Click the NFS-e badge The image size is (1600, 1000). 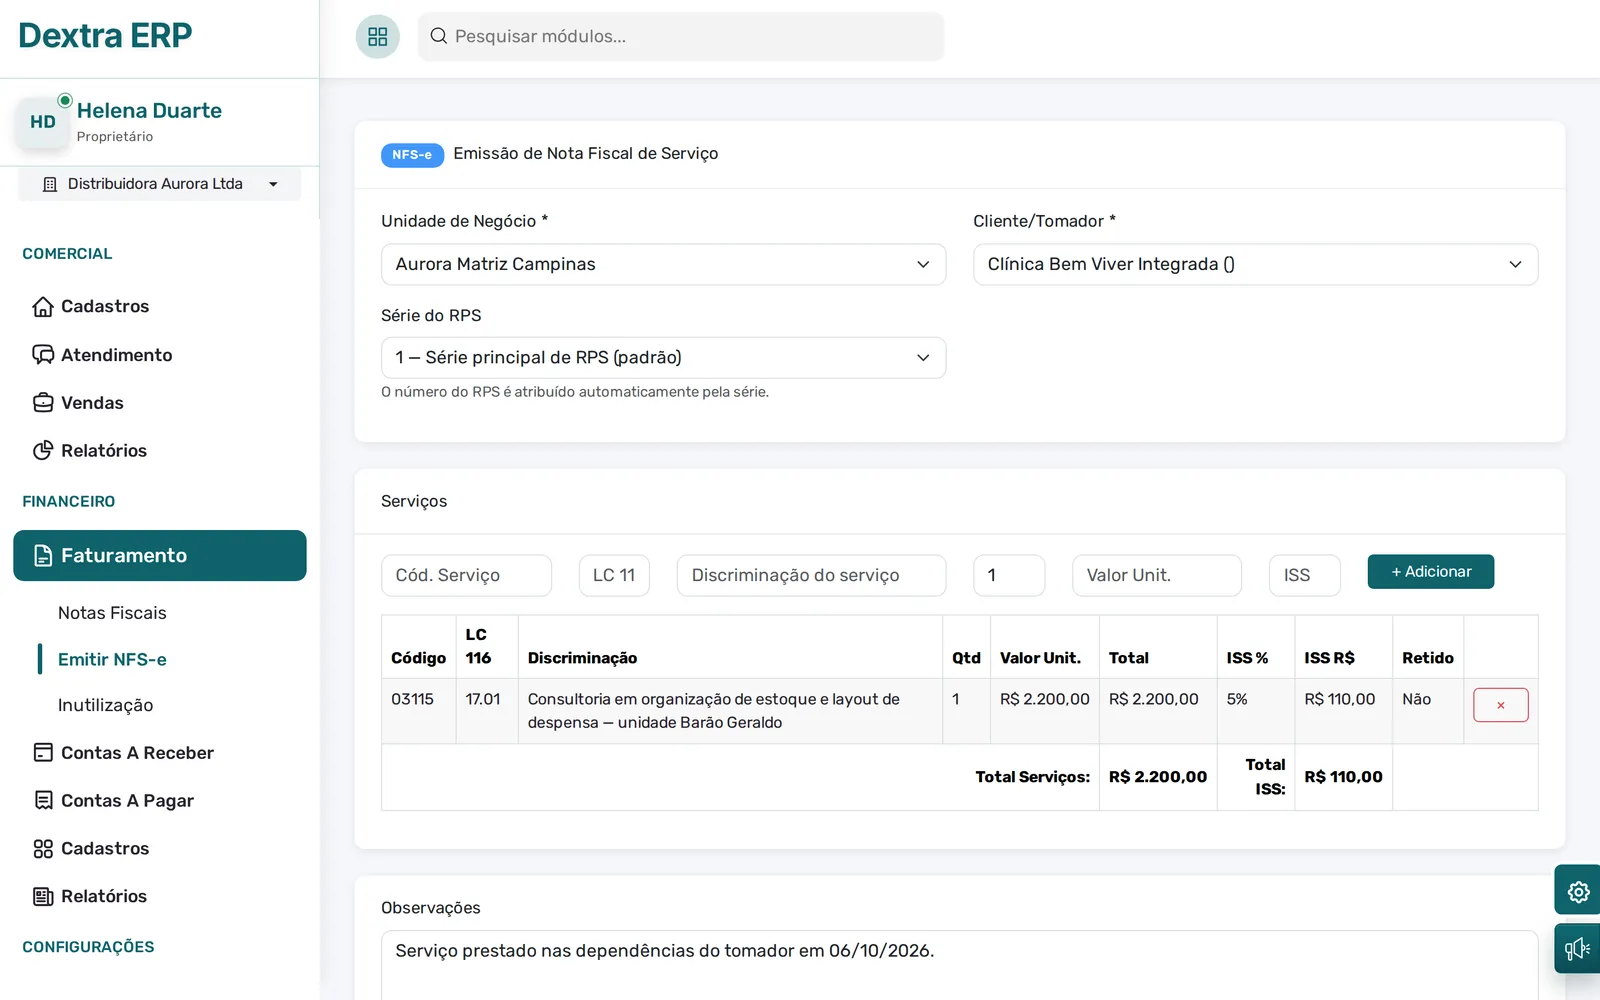coord(412,155)
